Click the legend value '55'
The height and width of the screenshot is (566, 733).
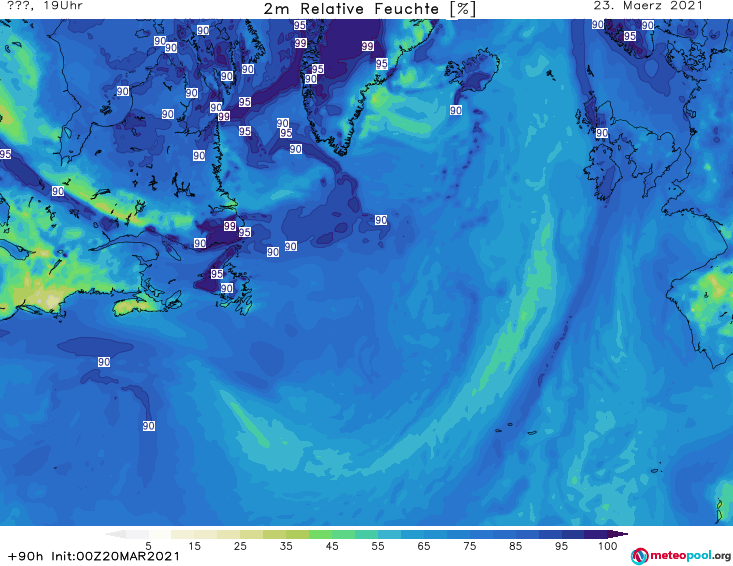[378, 546]
